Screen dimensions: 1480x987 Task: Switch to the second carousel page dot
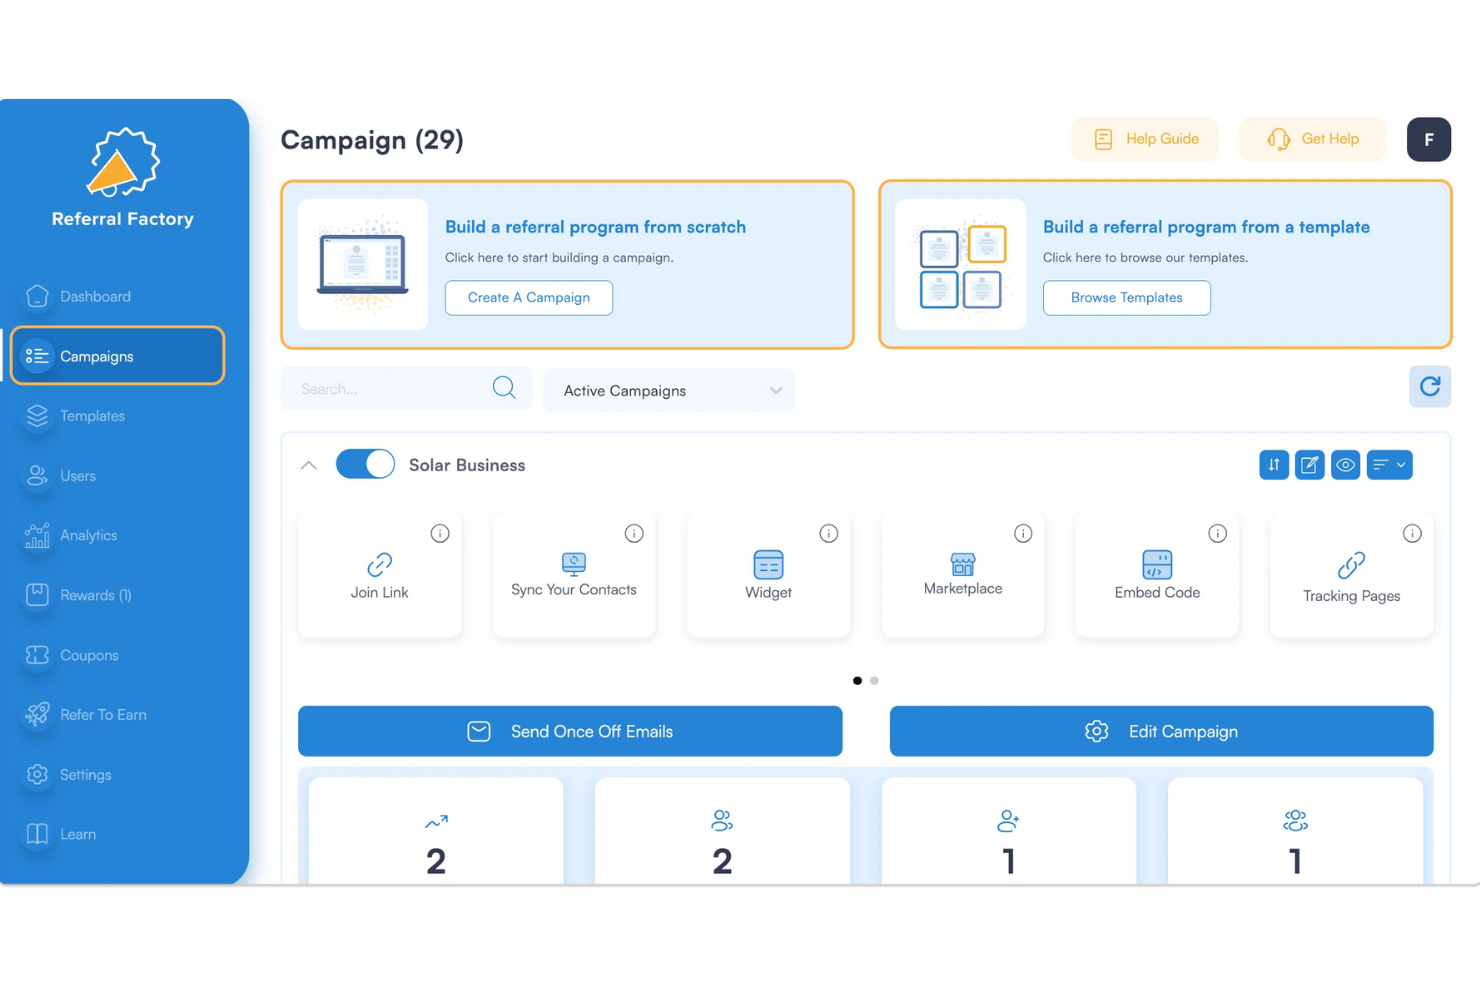coord(874,681)
